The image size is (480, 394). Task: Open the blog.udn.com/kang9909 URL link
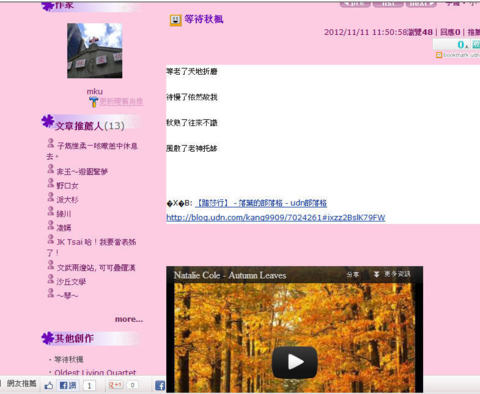point(276,218)
